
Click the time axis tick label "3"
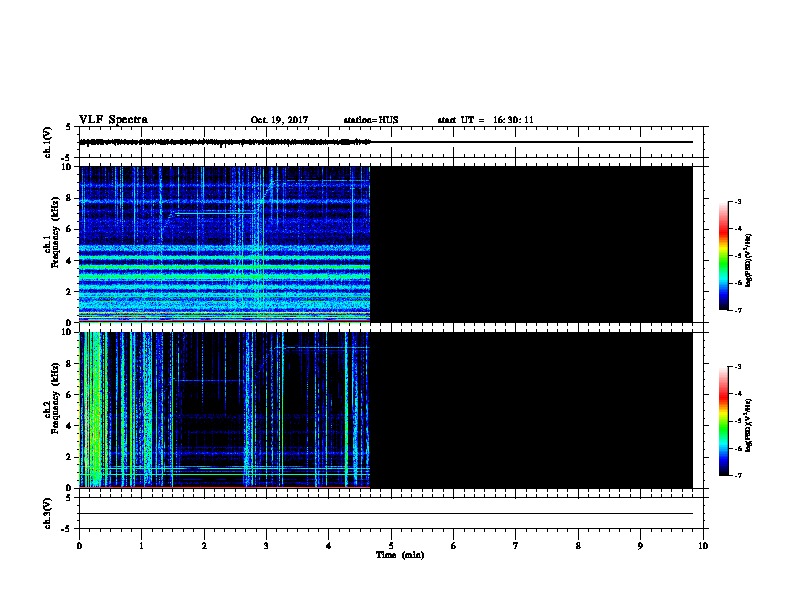[x=266, y=546]
